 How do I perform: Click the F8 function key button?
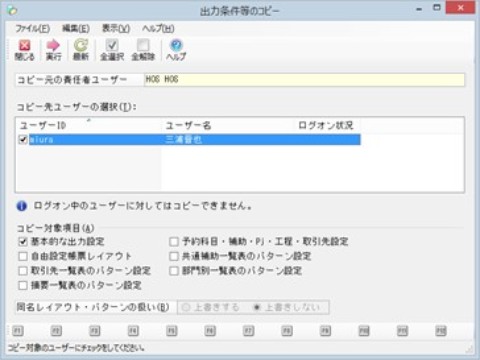[287, 331]
